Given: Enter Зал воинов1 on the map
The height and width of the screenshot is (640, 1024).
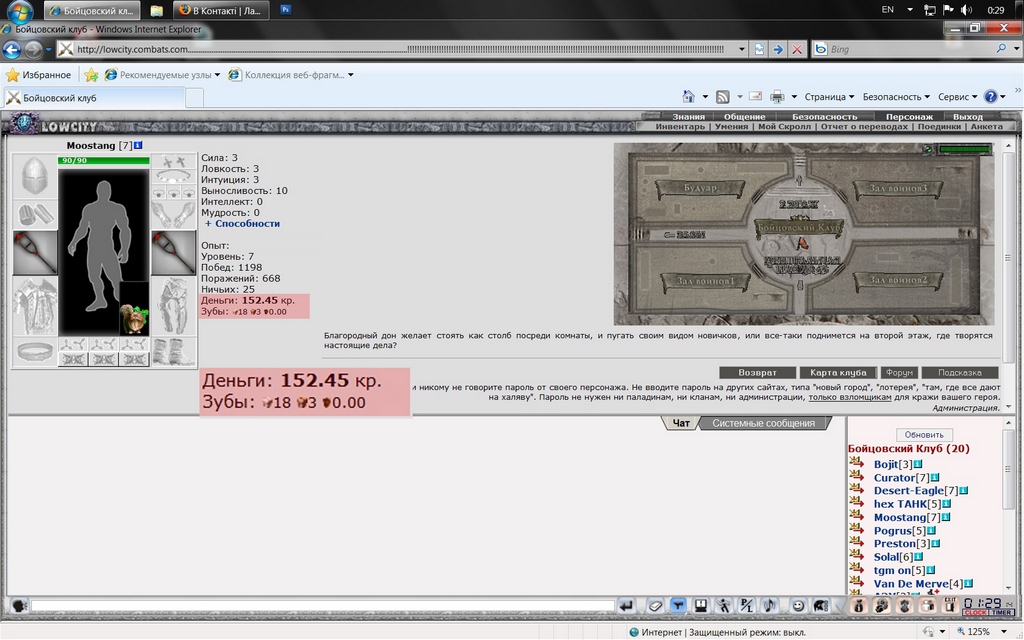Looking at the screenshot, I should [x=705, y=281].
